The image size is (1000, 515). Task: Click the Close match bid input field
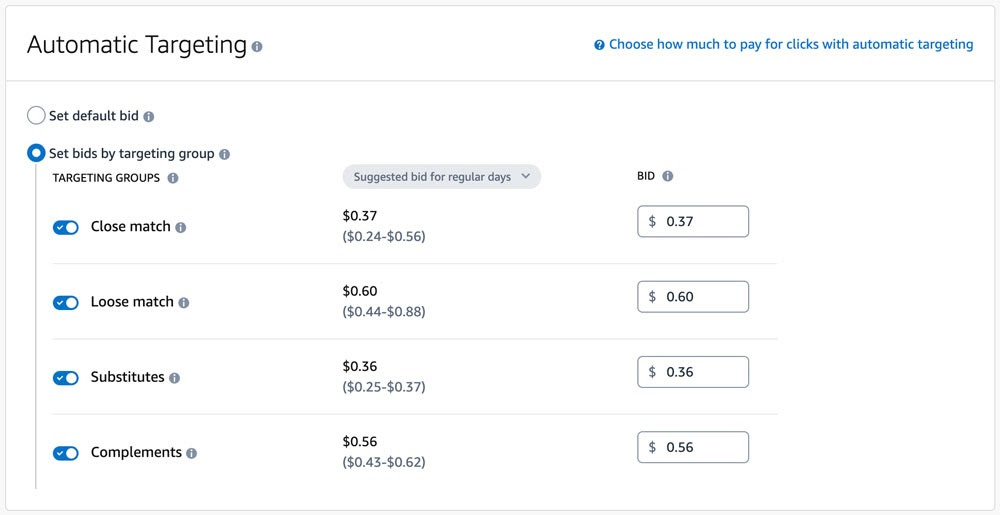(x=700, y=222)
